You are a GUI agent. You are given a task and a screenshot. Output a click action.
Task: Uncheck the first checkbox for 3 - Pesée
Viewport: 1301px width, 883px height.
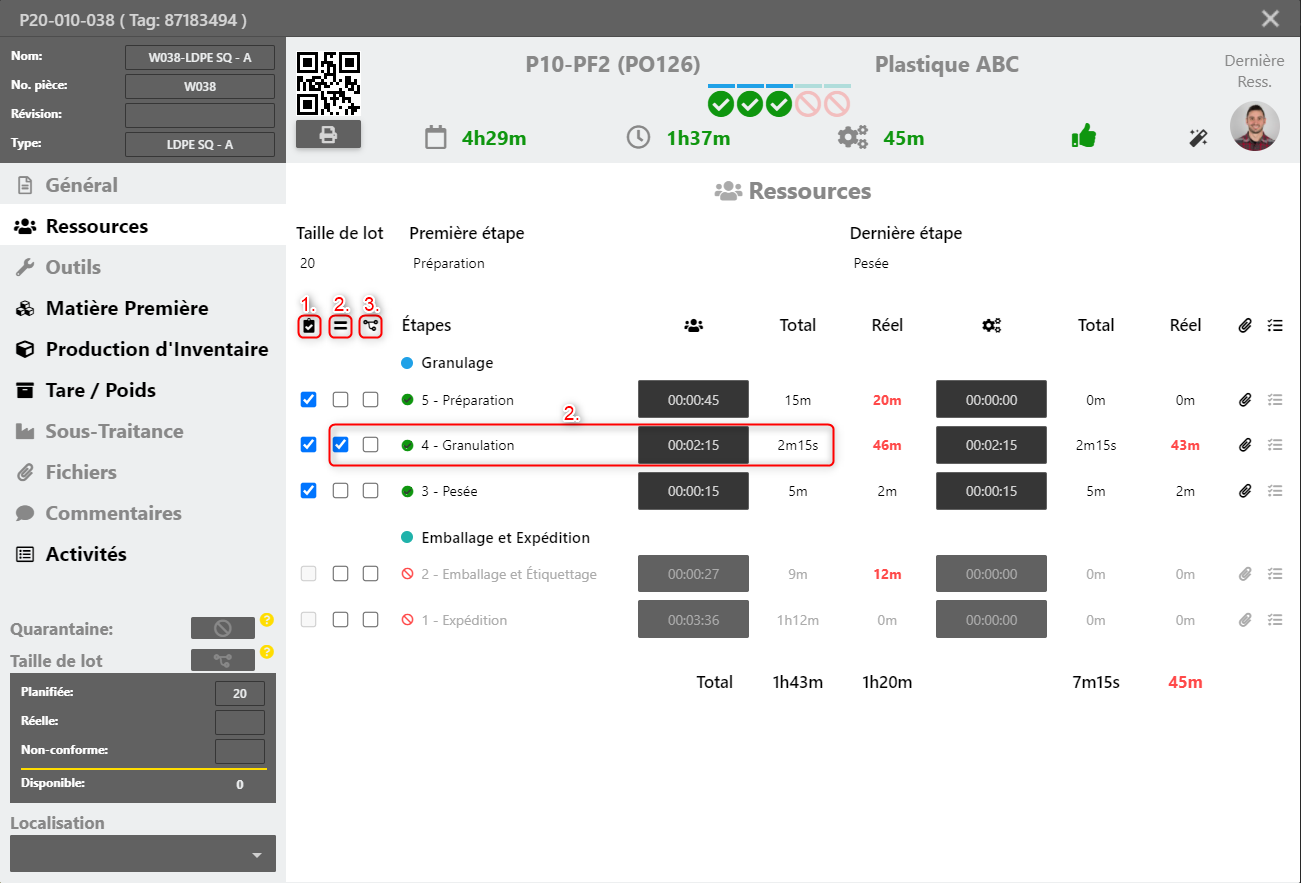[309, 490]
